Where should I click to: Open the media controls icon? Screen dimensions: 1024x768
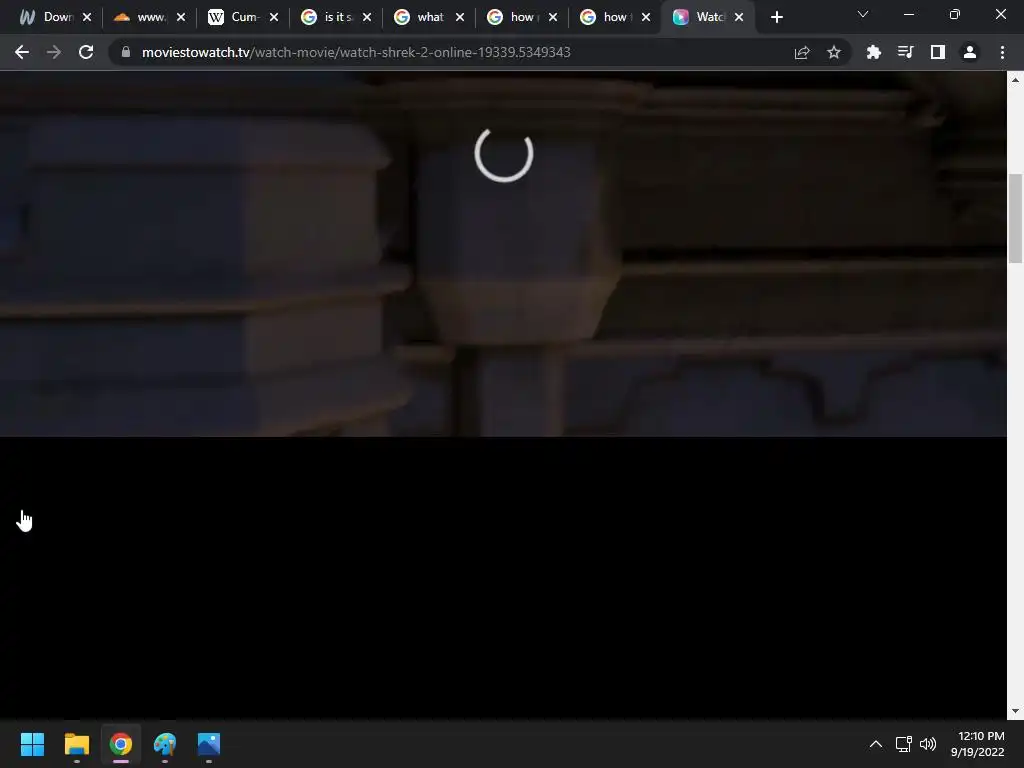(905, 52)
